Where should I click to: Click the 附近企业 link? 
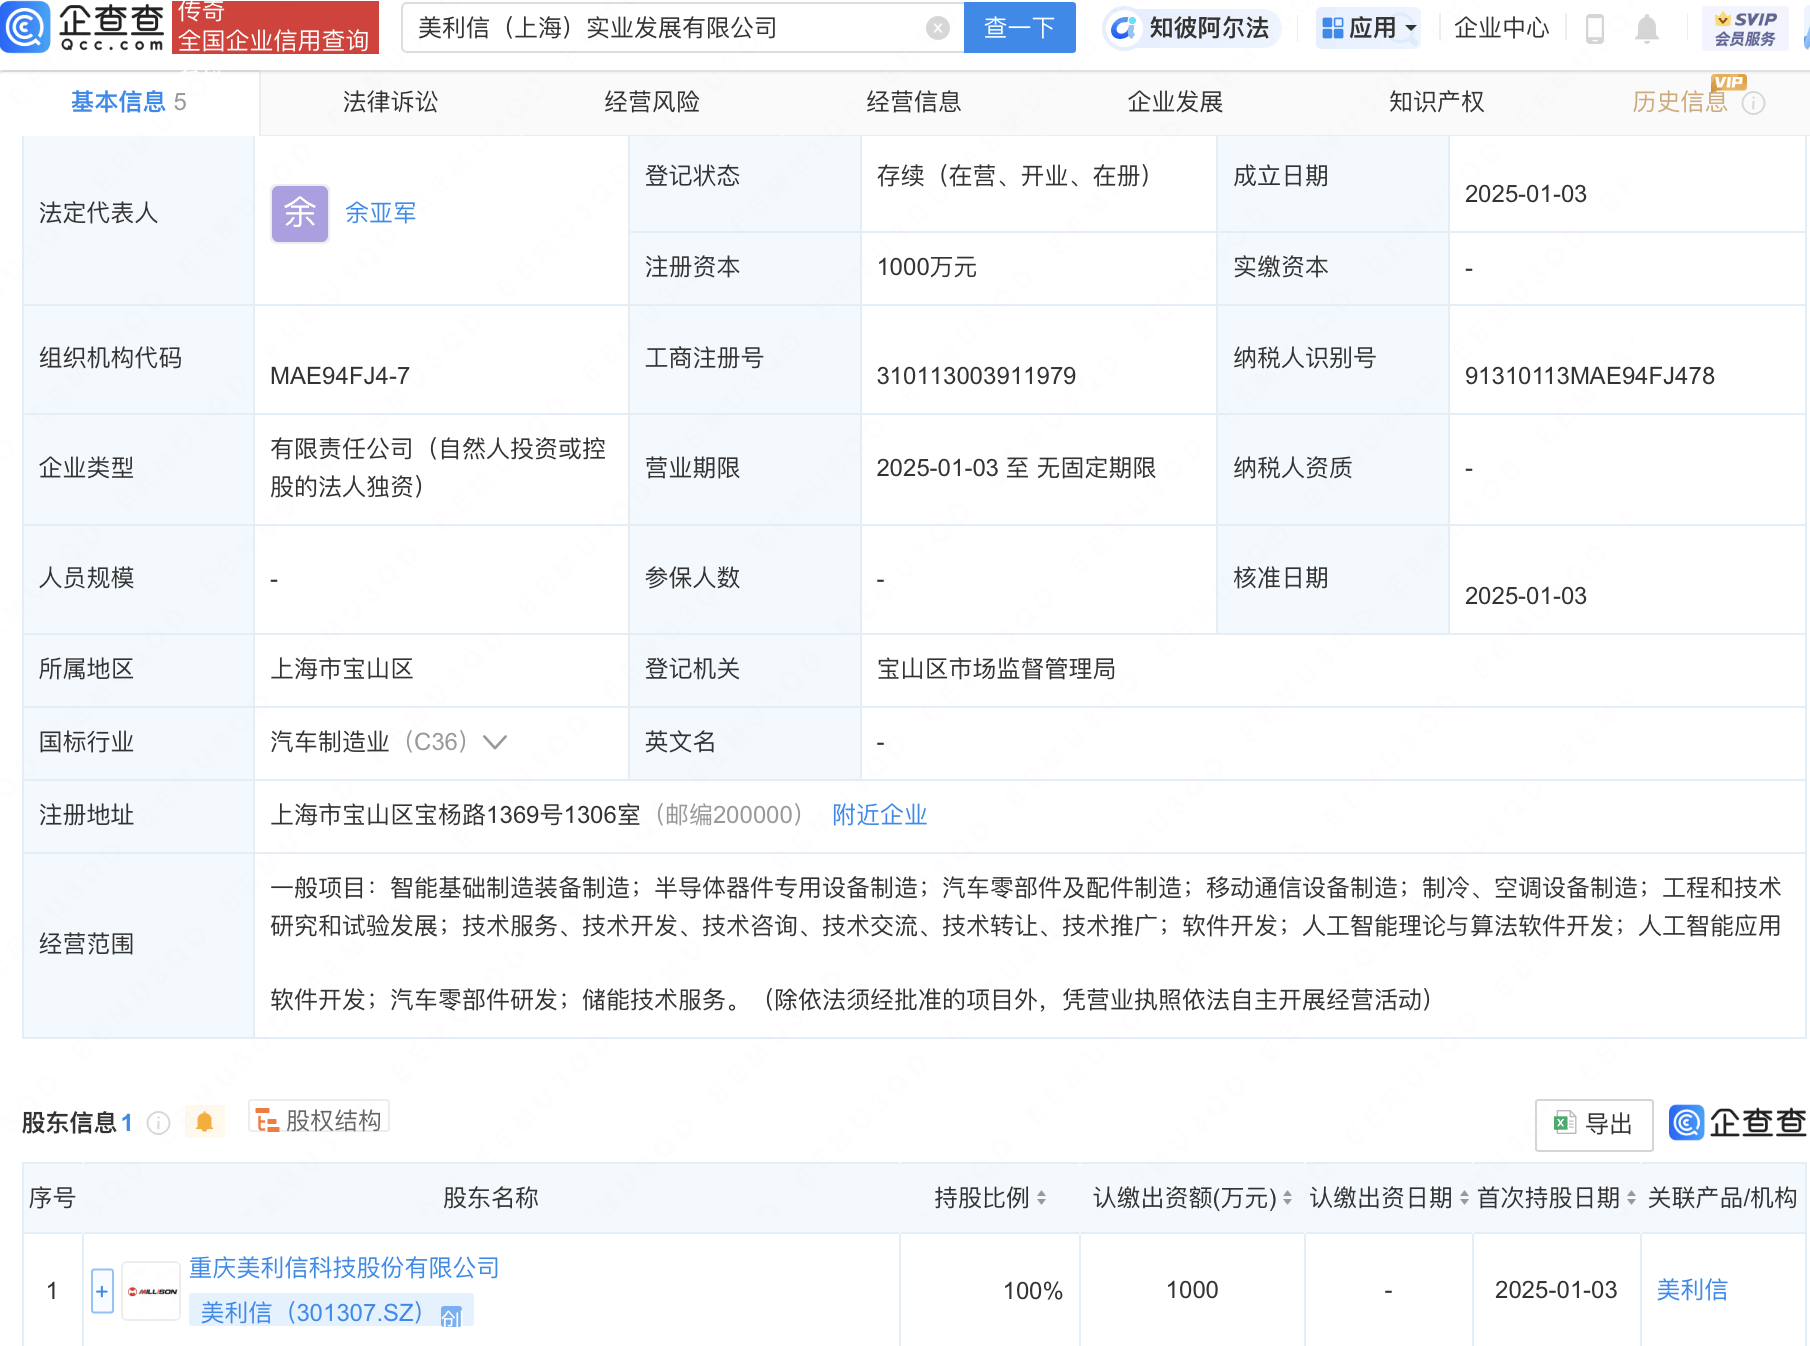click(880, 815)
